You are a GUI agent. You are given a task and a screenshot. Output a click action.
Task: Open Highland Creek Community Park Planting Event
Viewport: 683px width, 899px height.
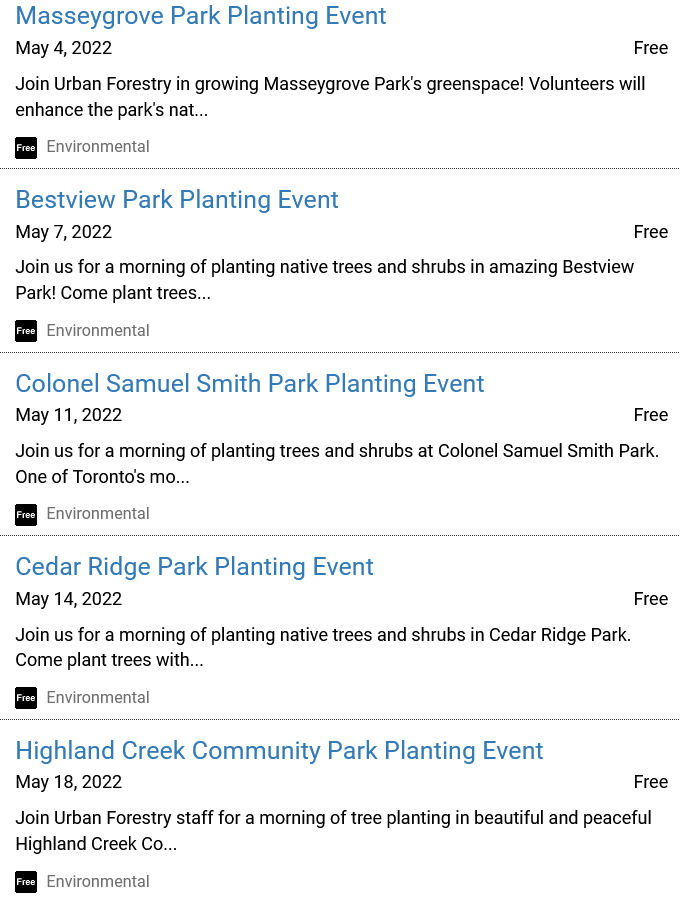279,751
